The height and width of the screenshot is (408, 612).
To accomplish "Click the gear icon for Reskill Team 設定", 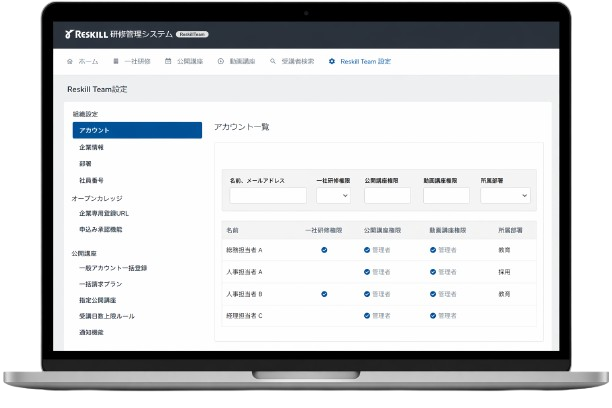I will (332, 61).
